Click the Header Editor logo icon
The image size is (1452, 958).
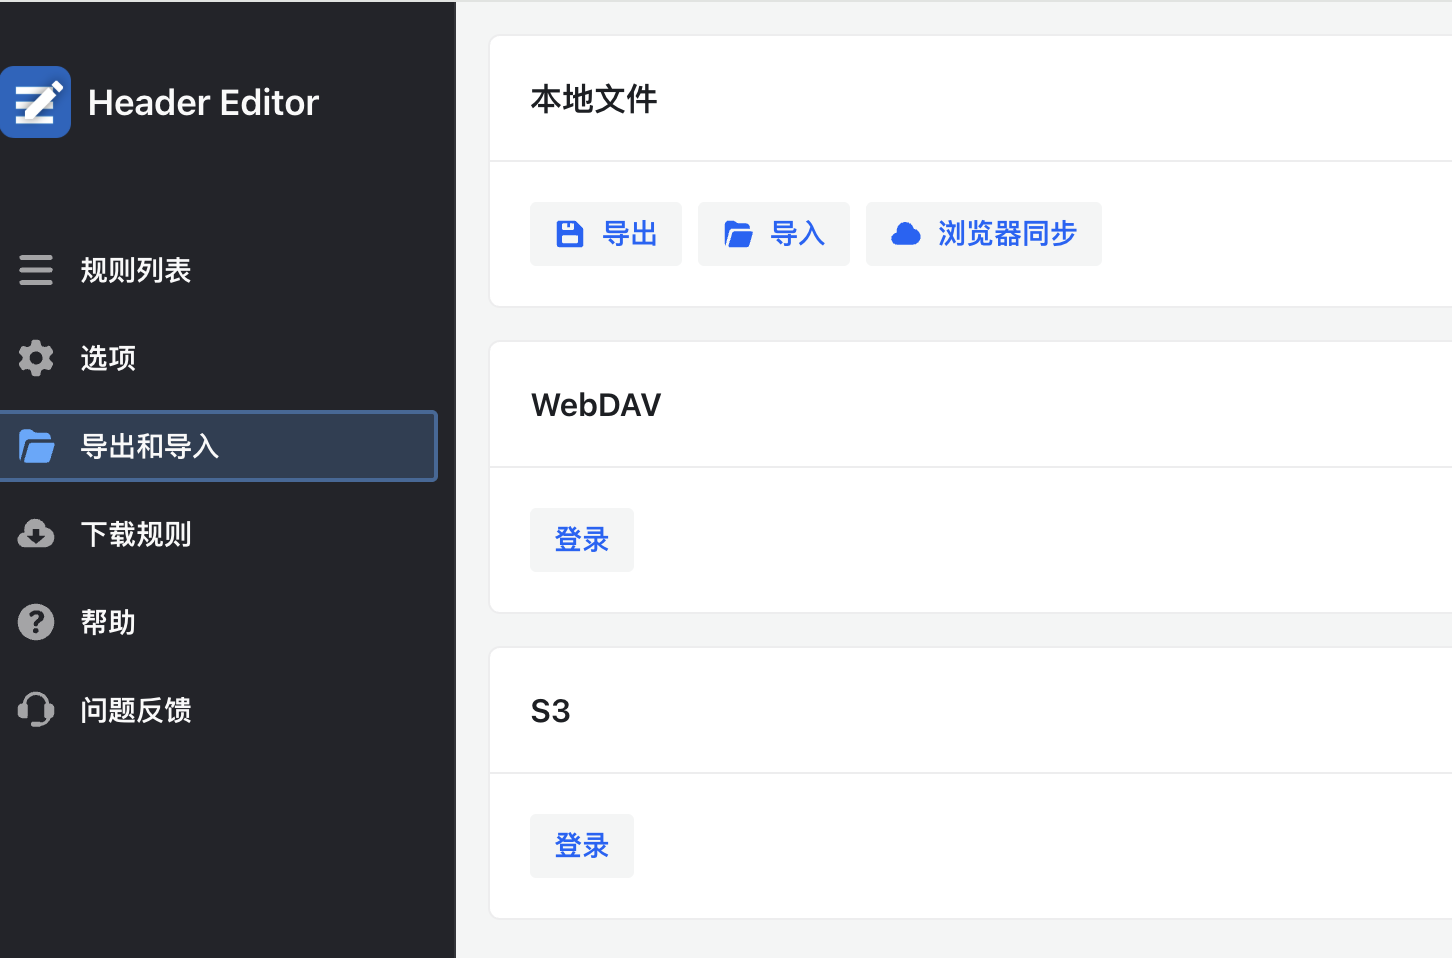tap(36, 102)
